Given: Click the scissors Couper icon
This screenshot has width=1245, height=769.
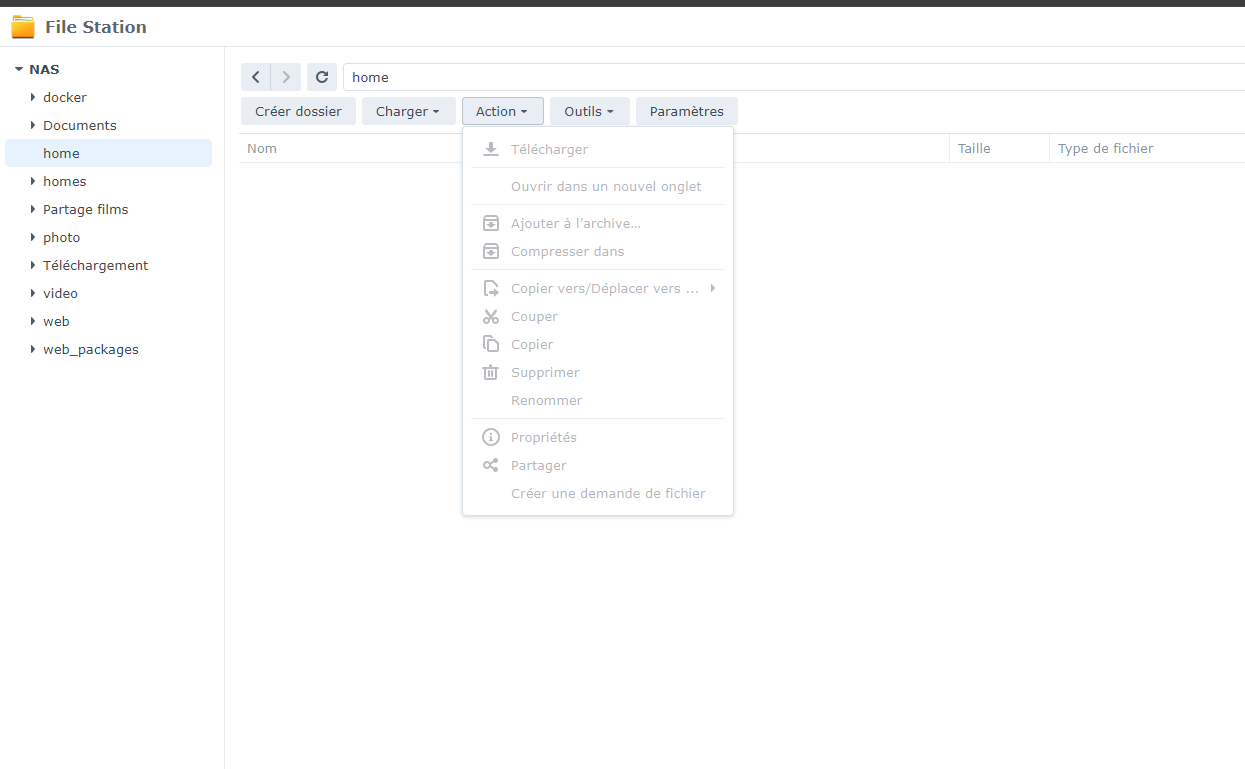Looking at the screenshot, I should click(x=491, y=316).
